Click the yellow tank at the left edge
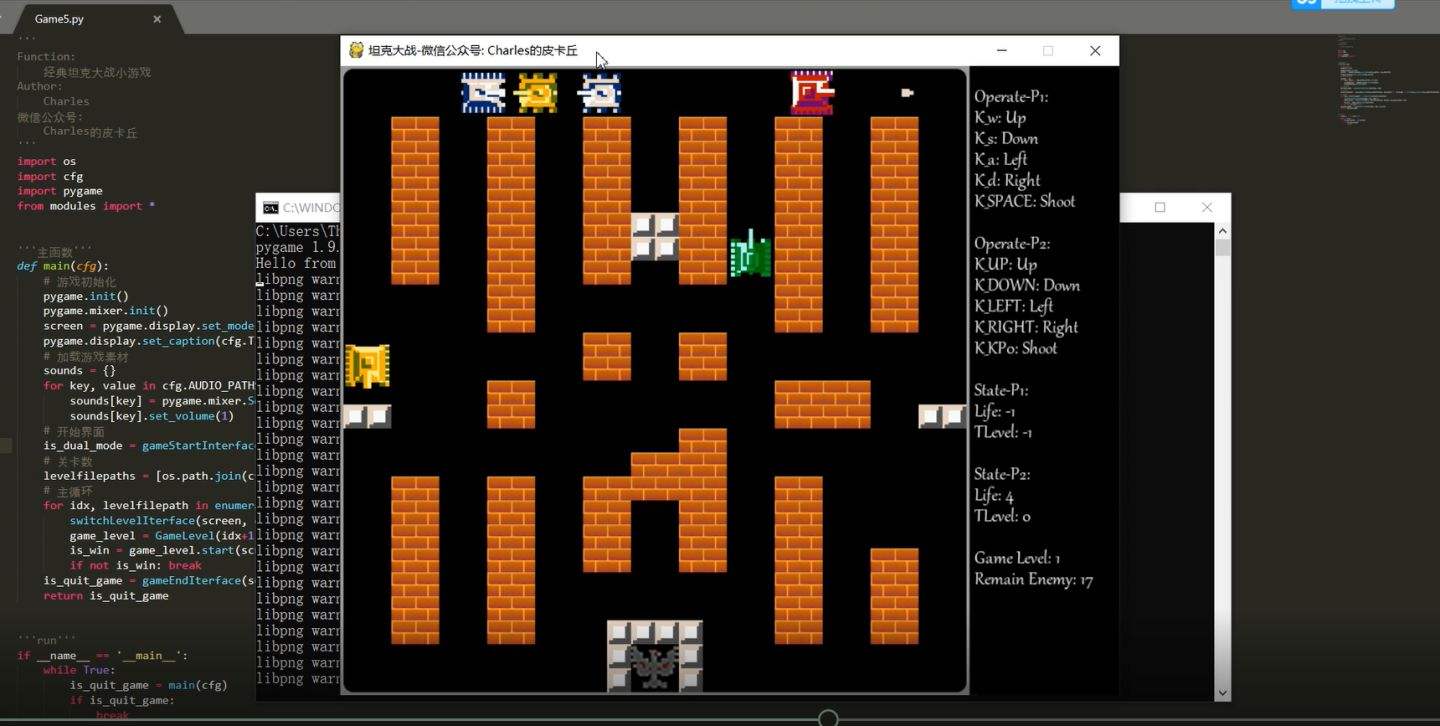 tap(367, 366)
